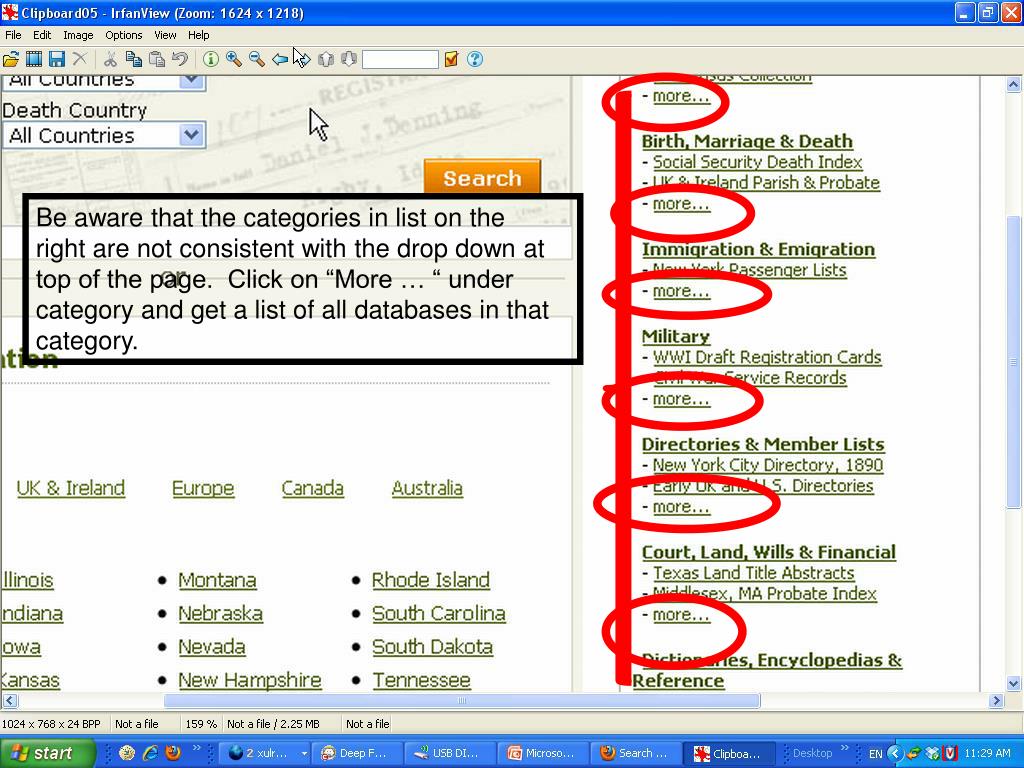The height and width of the screenshot is (768, 1024).
Task: Open the View menu
Action: tap(165, 35)
